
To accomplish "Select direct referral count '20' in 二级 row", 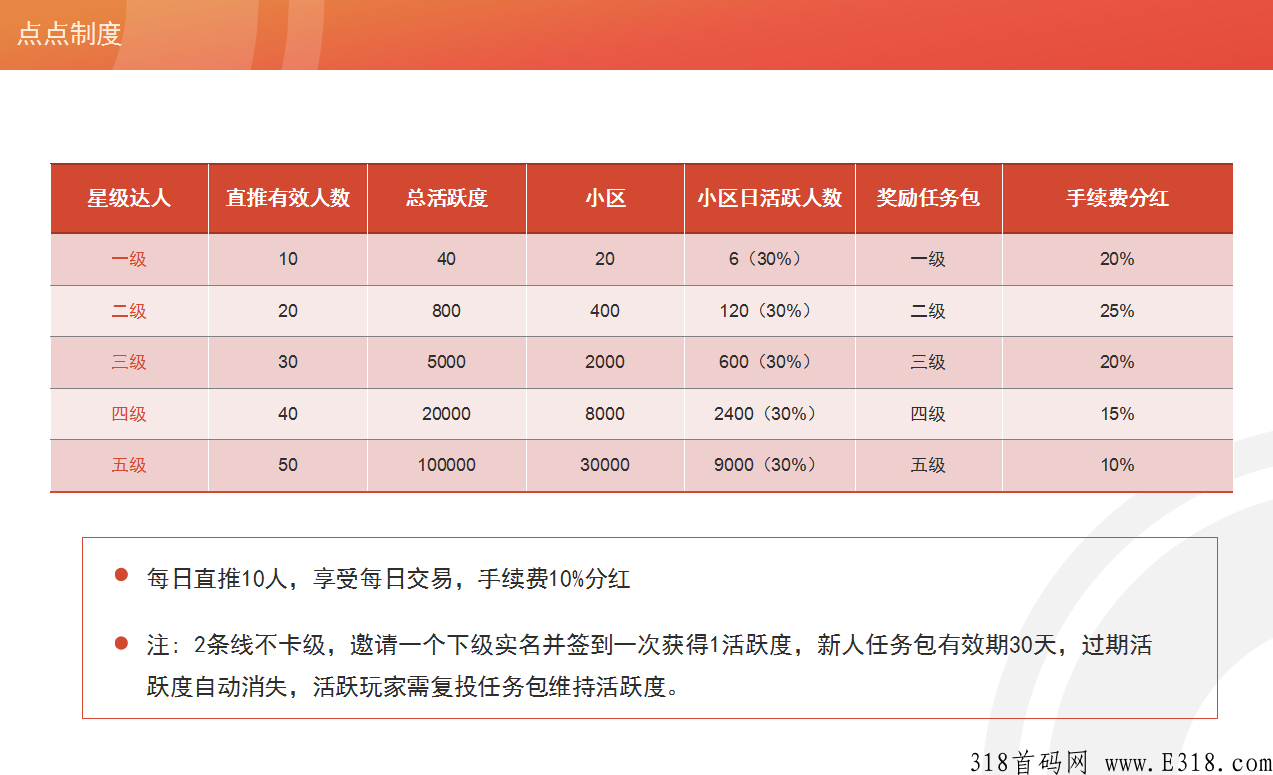I will point(288,311).
